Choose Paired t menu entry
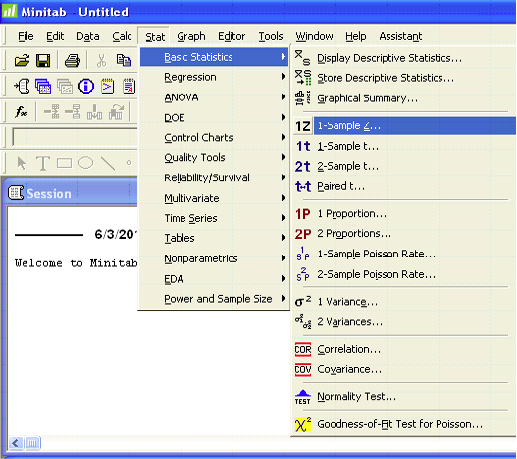517x459 pixels. tap(404, 186)
